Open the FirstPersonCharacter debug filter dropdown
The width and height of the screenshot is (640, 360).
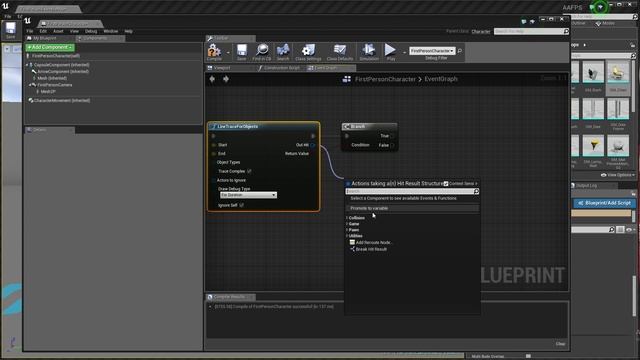click(x=432, y=51)
